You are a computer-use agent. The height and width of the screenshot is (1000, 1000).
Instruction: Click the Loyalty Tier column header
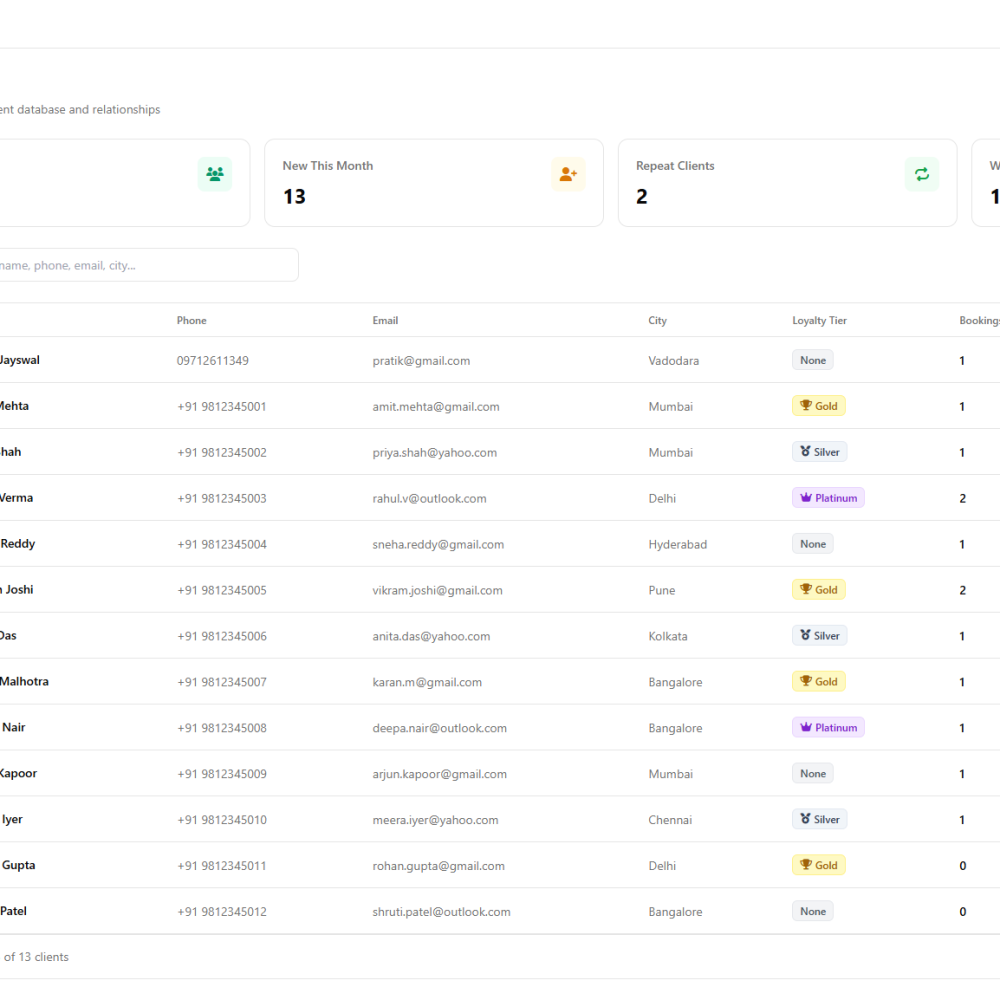[x=820, y=320]
